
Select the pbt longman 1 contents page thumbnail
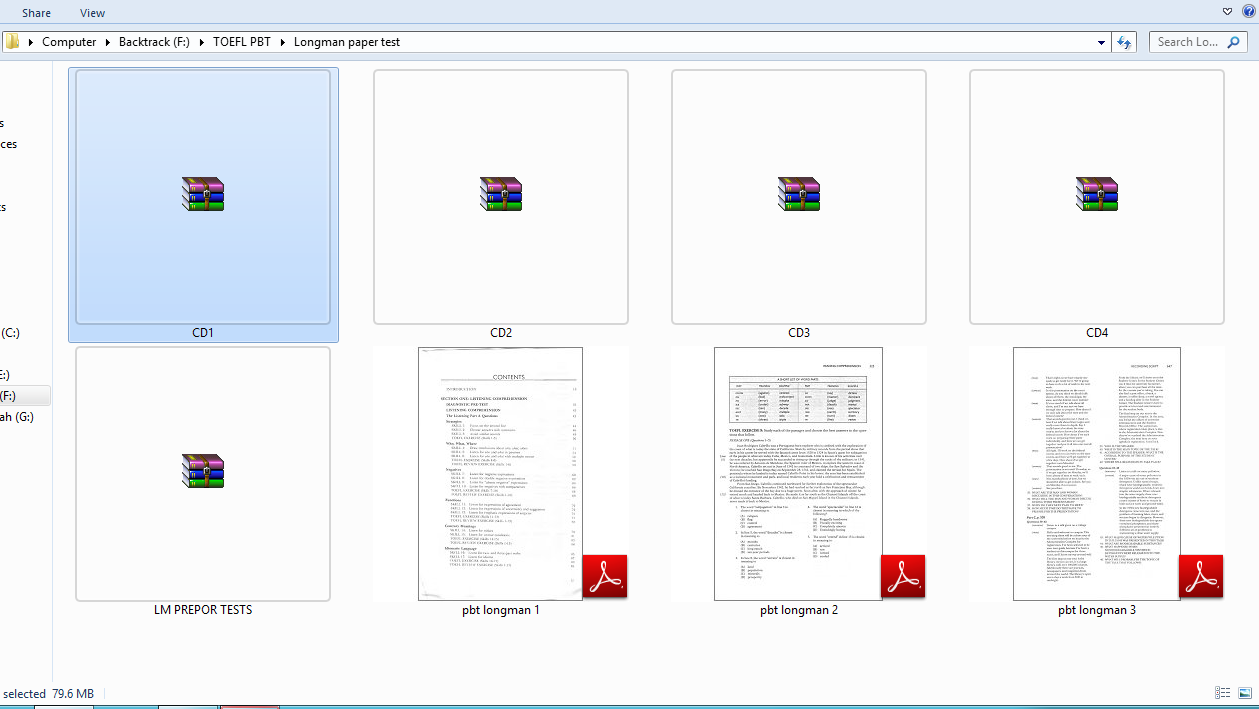tap(500, 474)
